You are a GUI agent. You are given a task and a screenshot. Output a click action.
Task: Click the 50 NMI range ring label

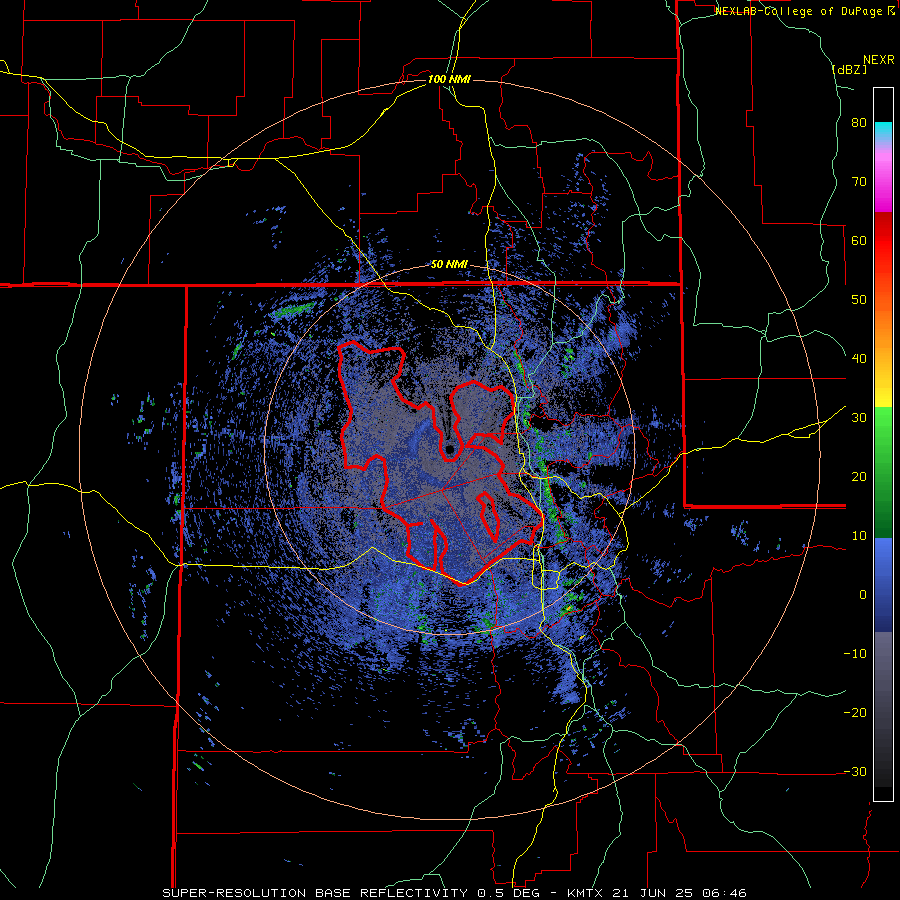[449, 265]
